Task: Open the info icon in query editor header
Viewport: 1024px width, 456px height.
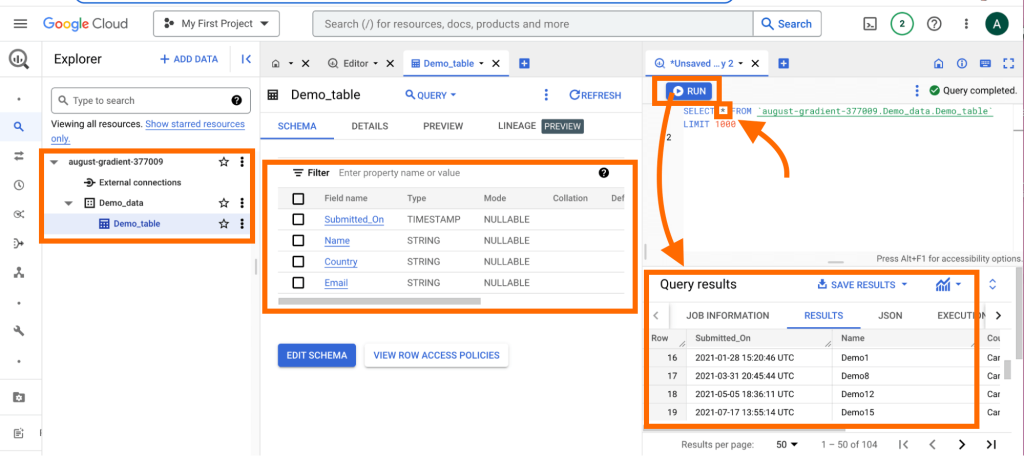Action: 962,63
